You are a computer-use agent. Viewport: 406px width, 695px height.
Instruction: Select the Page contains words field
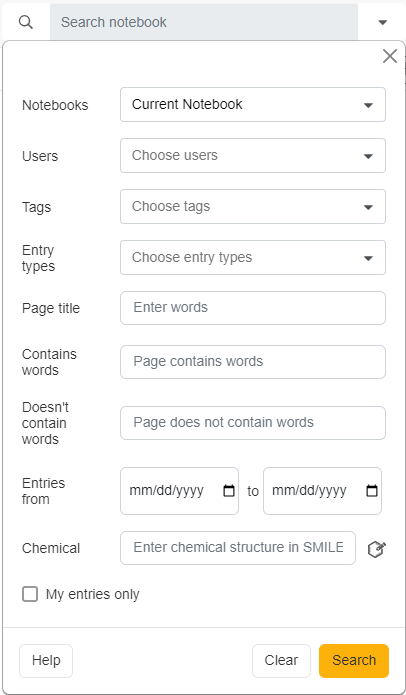coord(253,362)
